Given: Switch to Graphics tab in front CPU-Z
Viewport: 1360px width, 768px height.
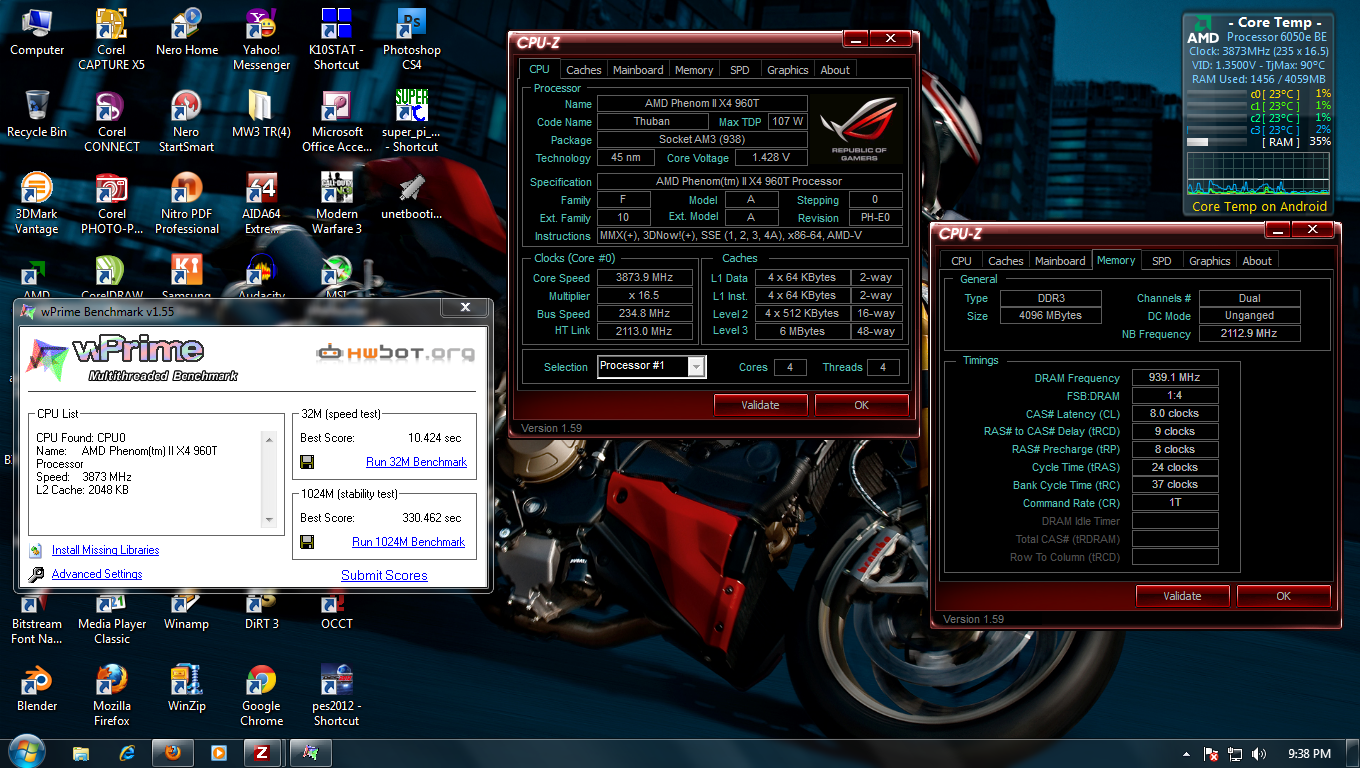Looking at the screenshot, I should click(788, 70).
